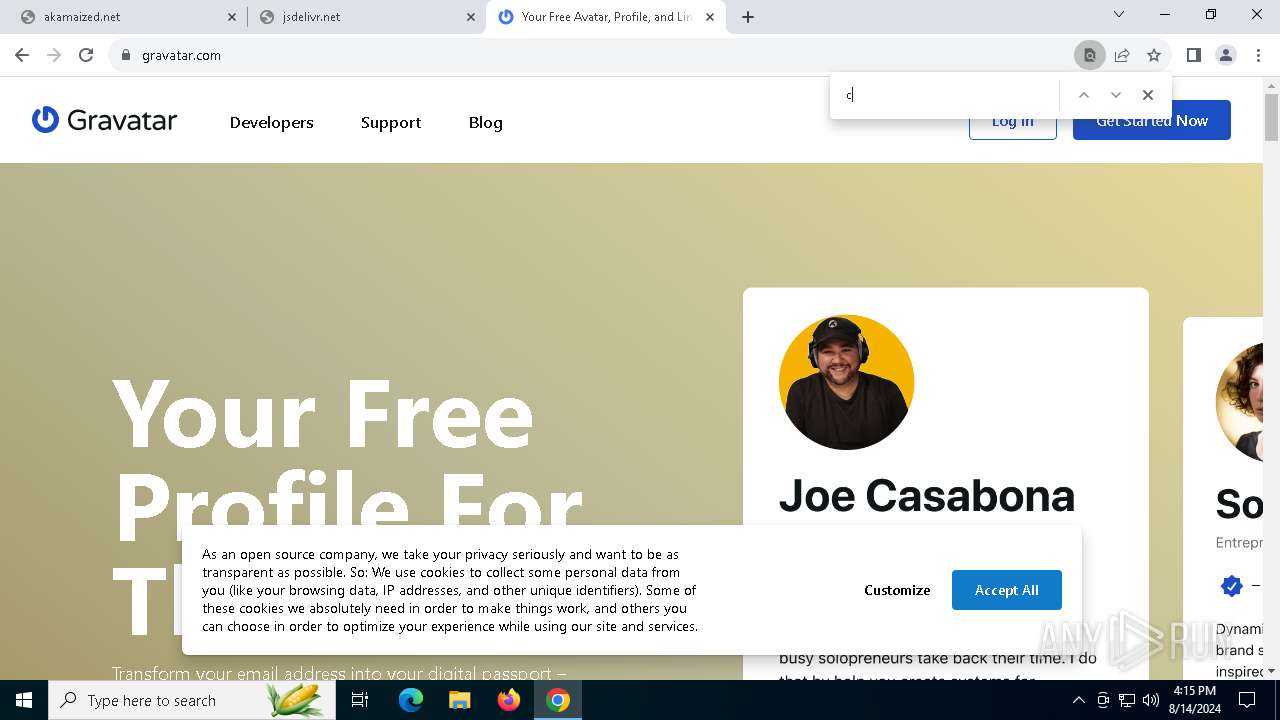1280x720 pixels.
Task: Click Joe Casabona's profile photo
Action: pos(846,382)
